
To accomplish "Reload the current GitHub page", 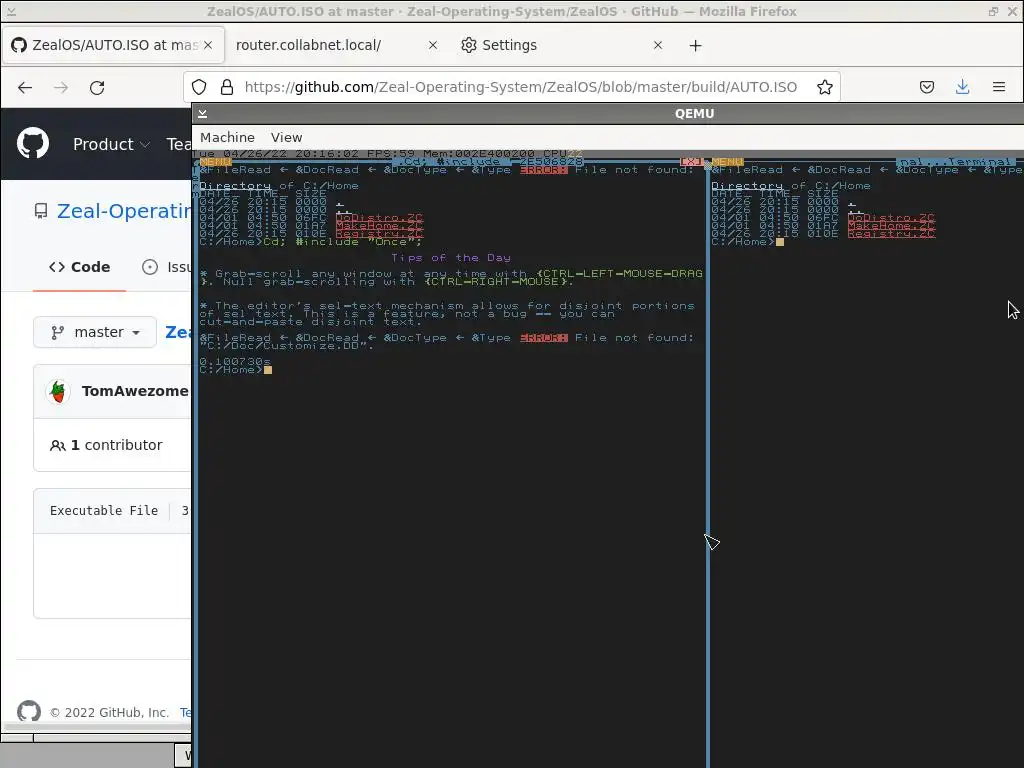I will tap(97, 87).
